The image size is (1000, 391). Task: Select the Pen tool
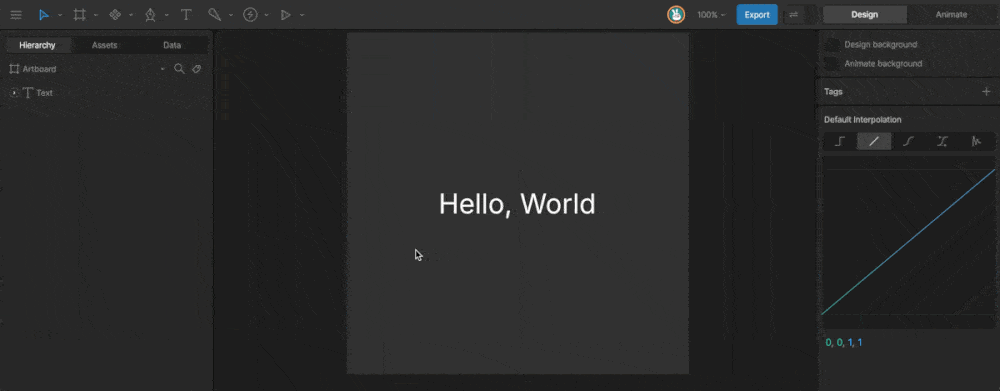tap(151, 15)
